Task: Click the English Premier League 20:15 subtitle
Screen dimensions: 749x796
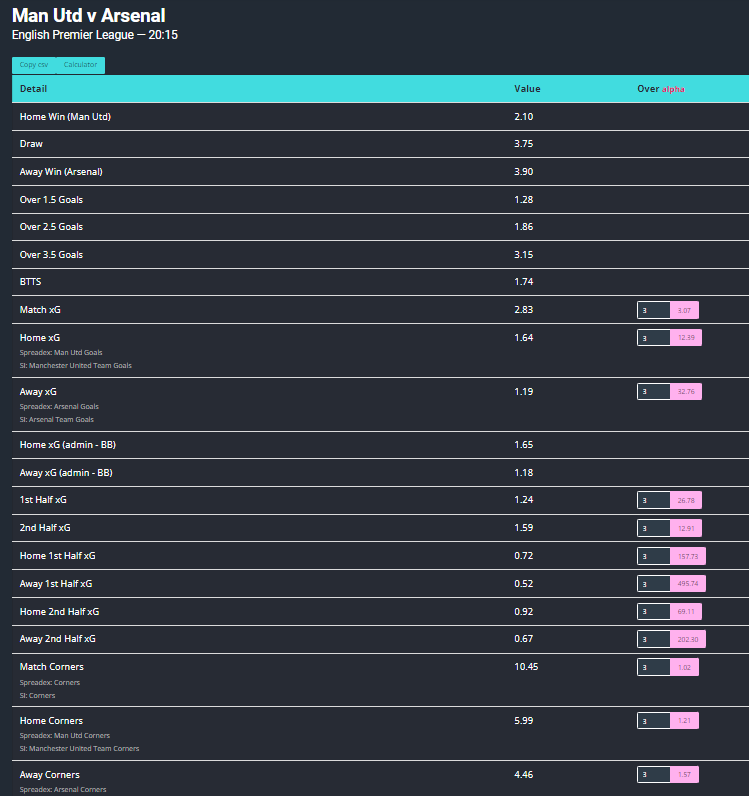Action: click(x=95, y=35)
